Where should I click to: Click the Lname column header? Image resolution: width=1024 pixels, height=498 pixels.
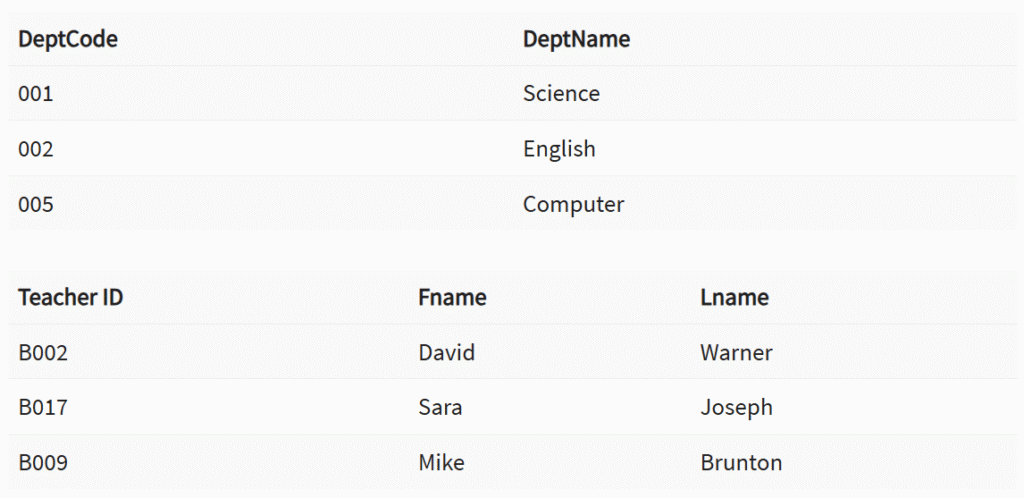click(x=734, y=297)
